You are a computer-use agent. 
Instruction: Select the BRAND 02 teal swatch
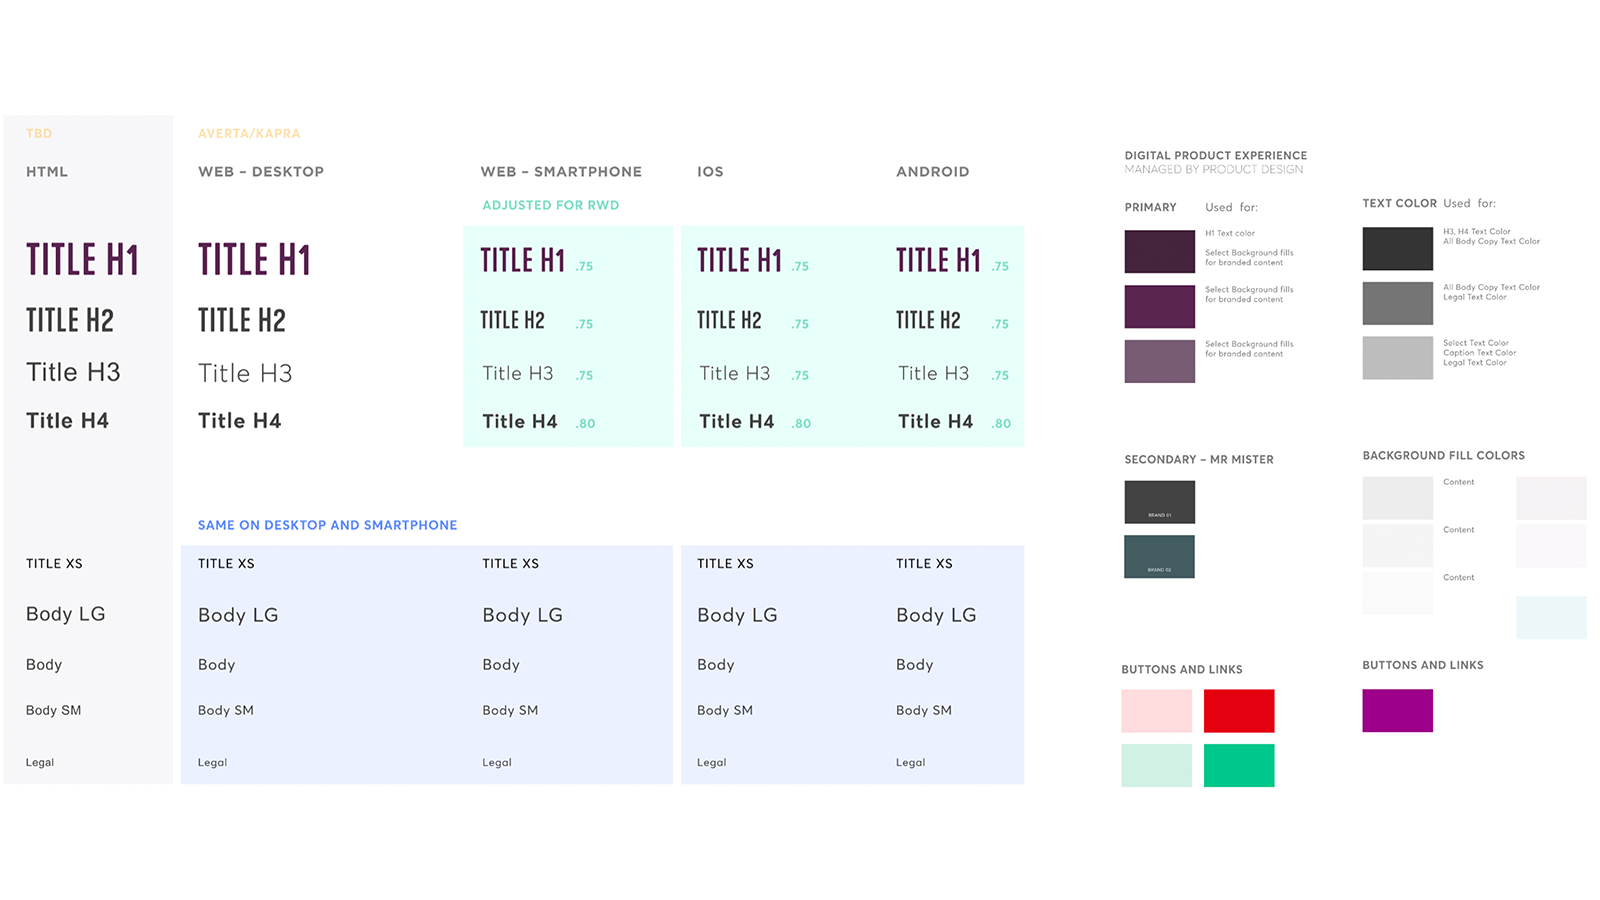point(1159,557)
